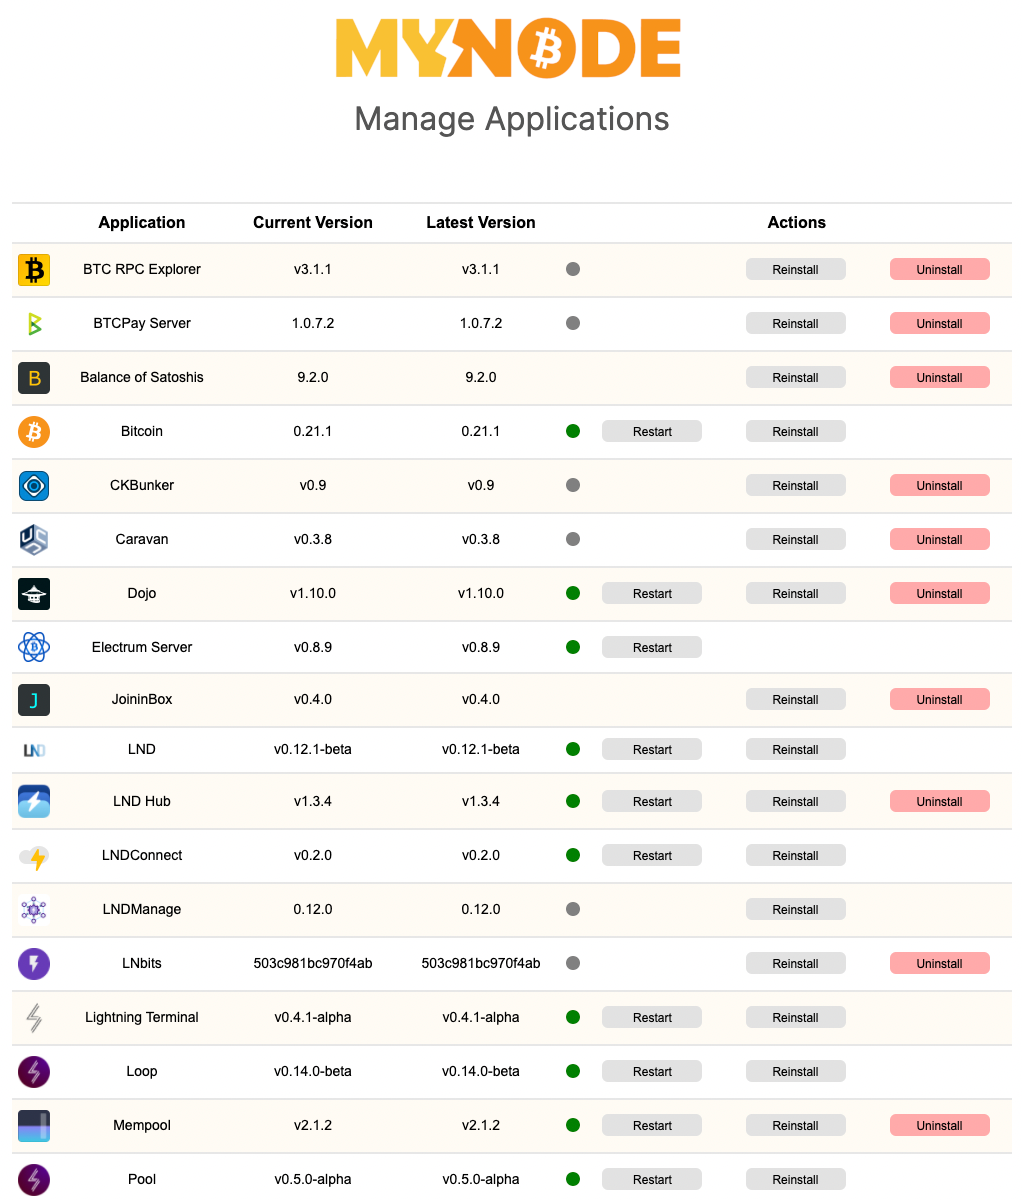Restart the LND service
The width and height of the screenshot is (1022, 1200).
652,750
